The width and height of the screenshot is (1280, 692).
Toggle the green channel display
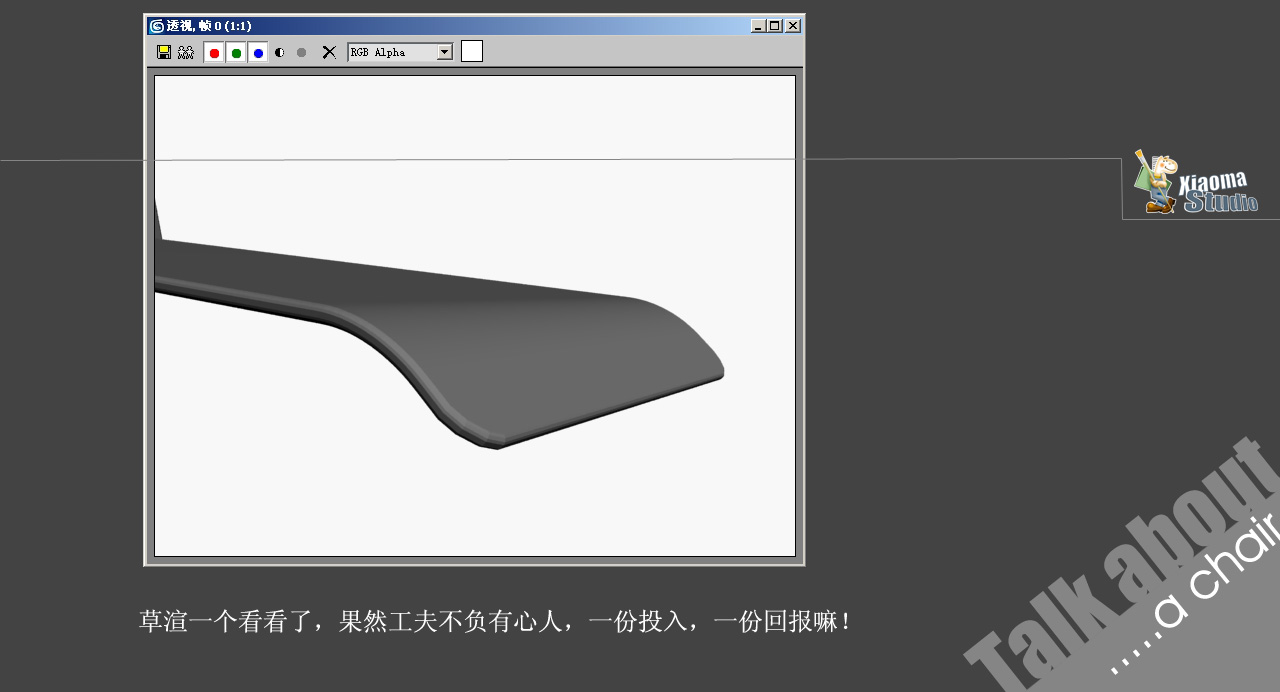tap(236, 53)
